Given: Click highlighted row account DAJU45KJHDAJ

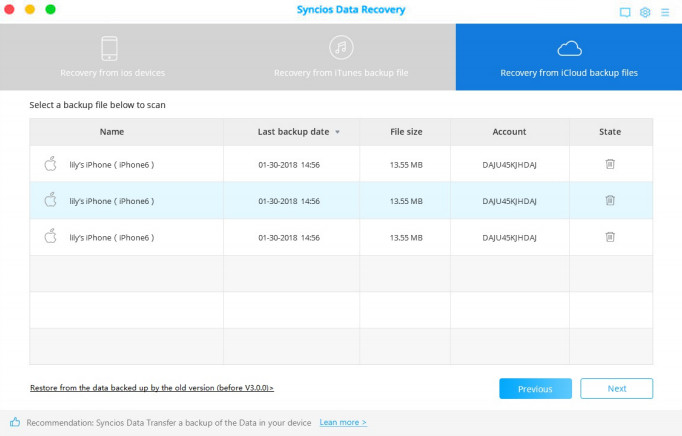Looking at the screenshot, I should click(x=509, y=201).
